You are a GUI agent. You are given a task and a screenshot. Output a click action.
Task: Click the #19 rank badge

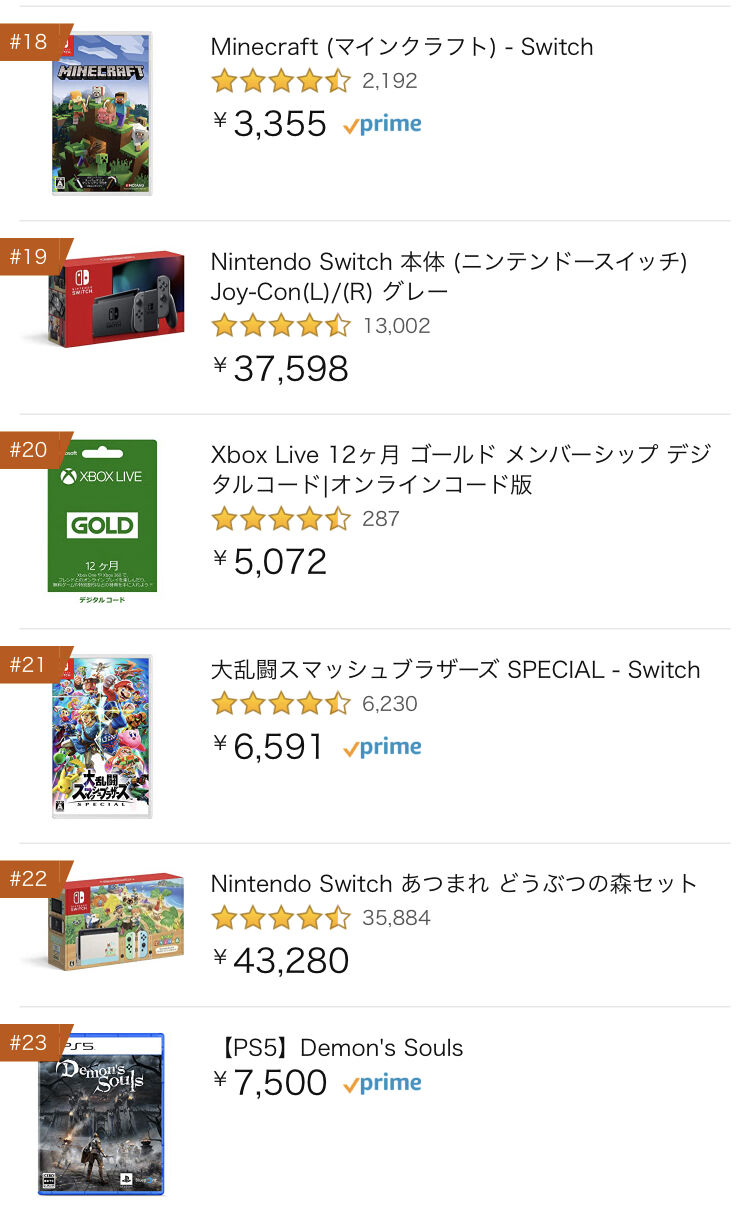click(29, 257)
